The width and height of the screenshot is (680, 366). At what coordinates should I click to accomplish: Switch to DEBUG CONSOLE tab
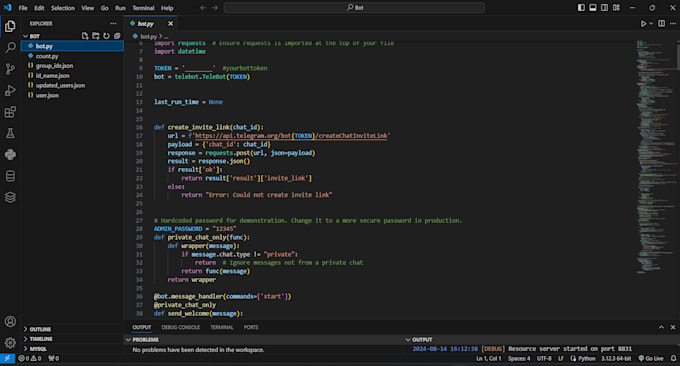click(x=180, y=327)
